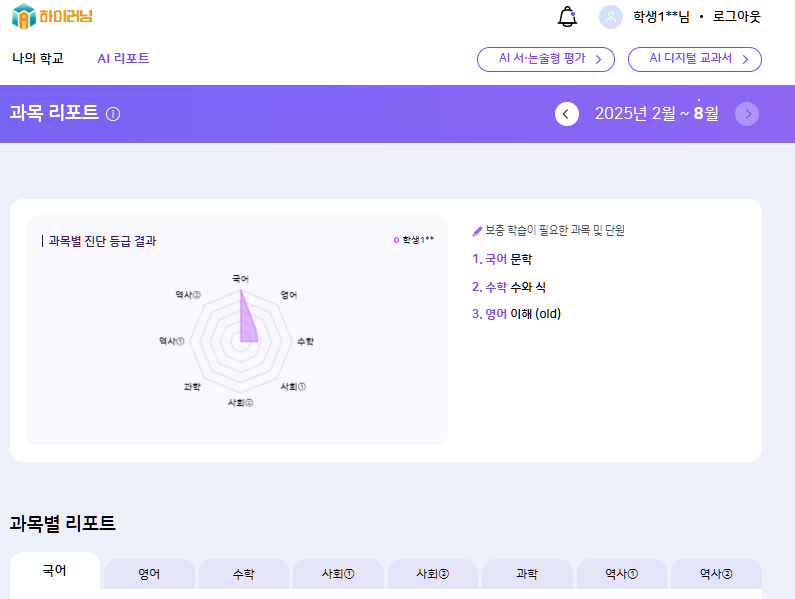Viewport: 795px width, 599px height.
Task: Switch to the 영어 subject tab
Action: (x=149, y=574)
